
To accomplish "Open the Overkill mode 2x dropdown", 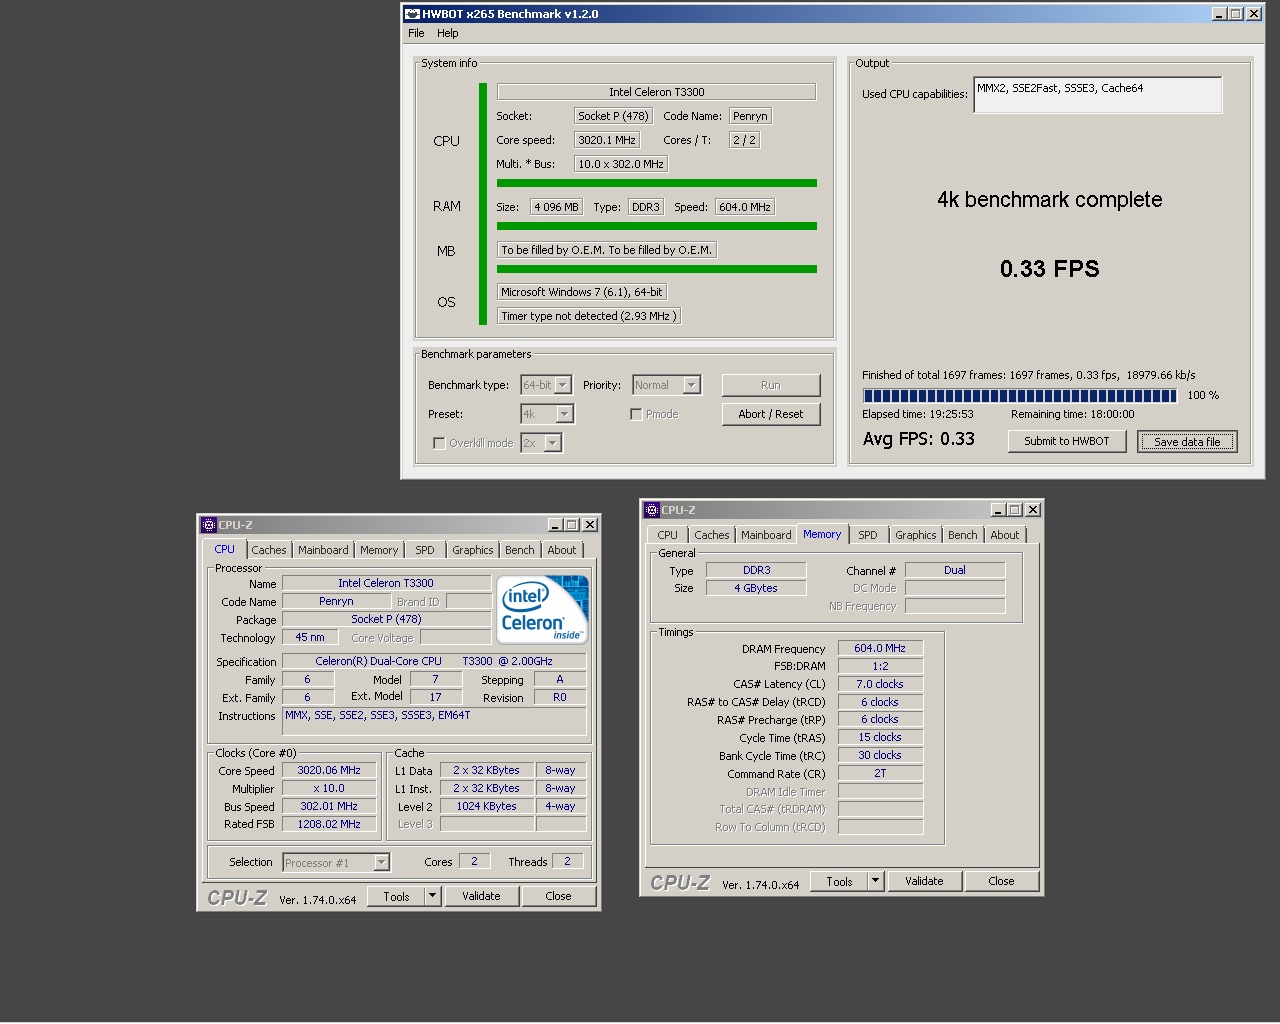I will point(553,443).
